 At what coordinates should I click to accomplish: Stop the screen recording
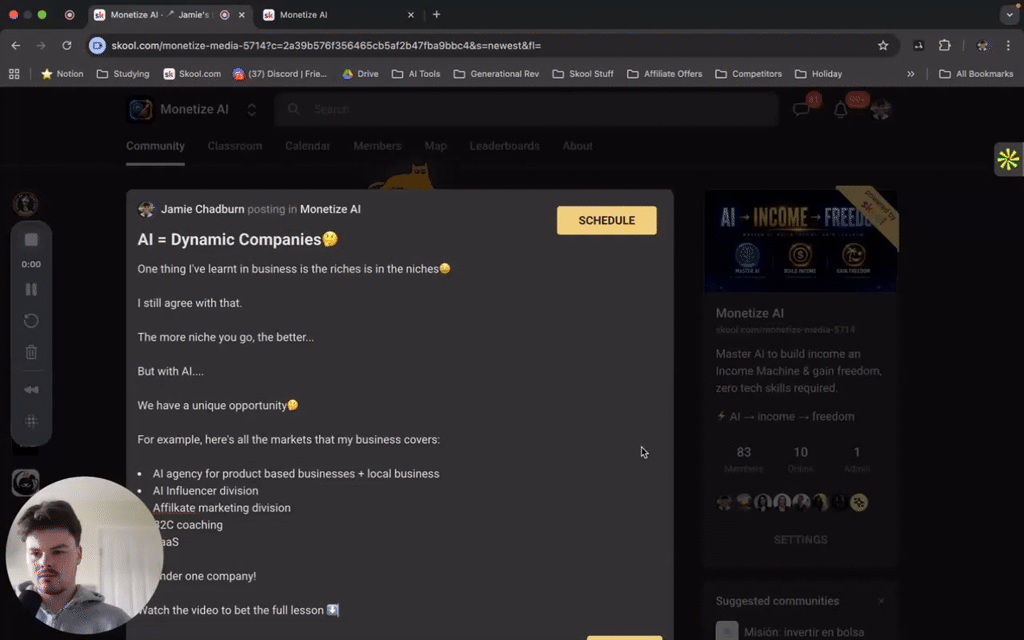[x=31, y=240]
